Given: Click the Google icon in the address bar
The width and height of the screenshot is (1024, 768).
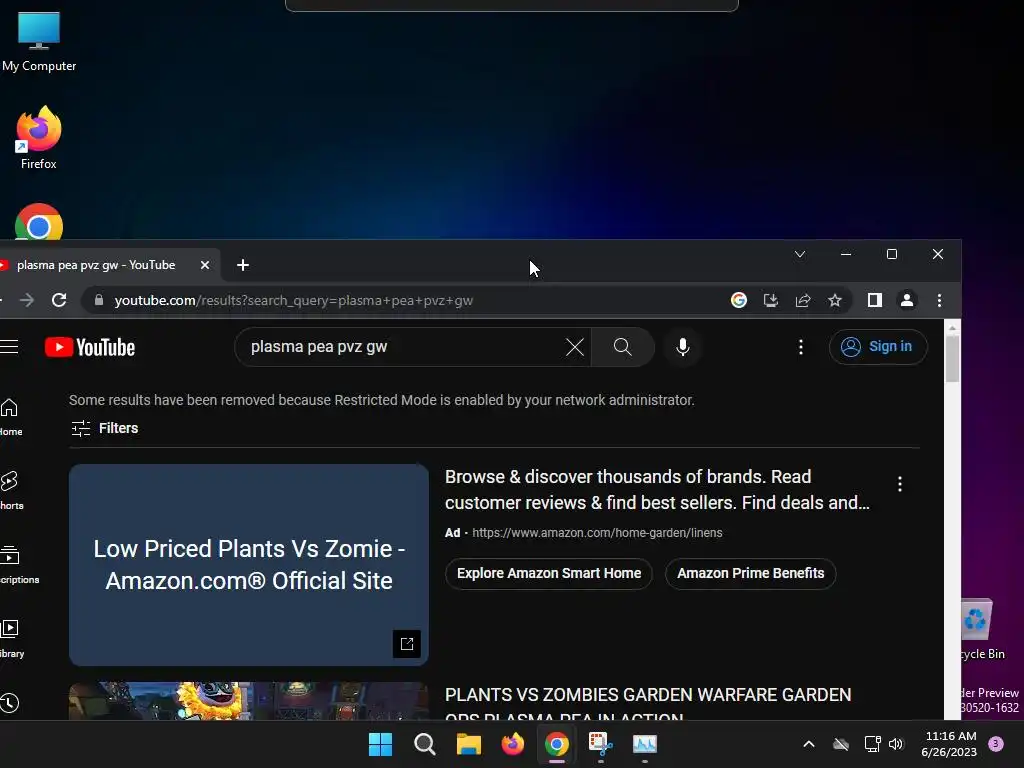Looking at the screenshot, I should click(739, 300).
